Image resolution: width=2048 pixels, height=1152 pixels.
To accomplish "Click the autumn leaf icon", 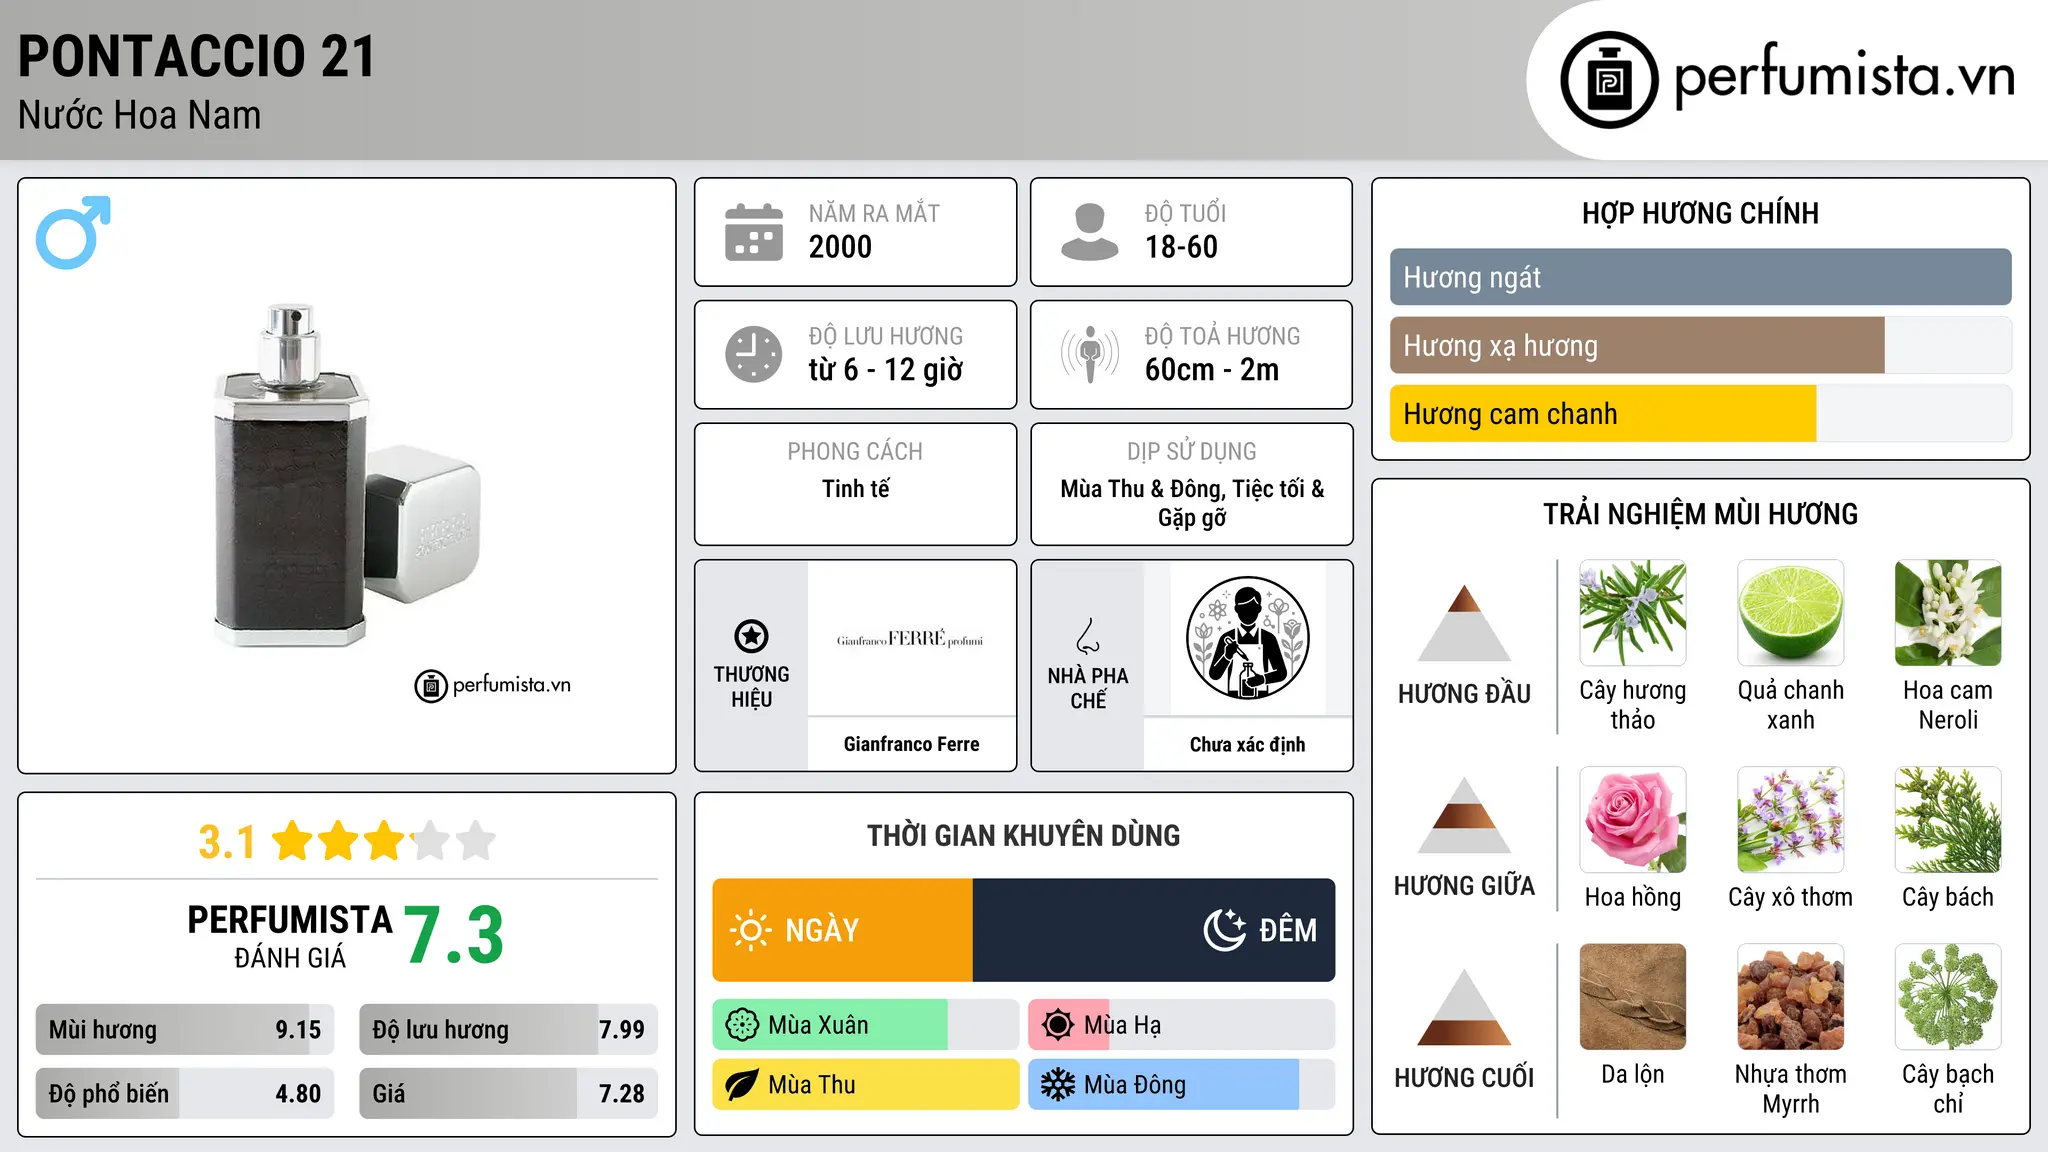I will [742, 1085].
